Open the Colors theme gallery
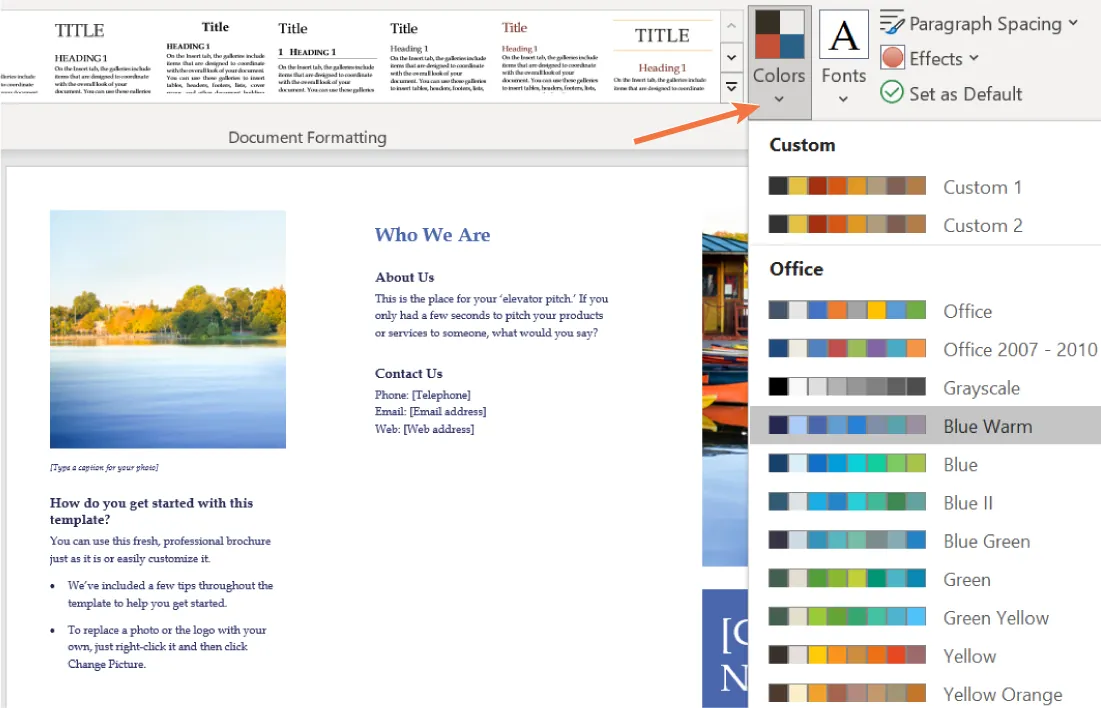 (778, 60)
